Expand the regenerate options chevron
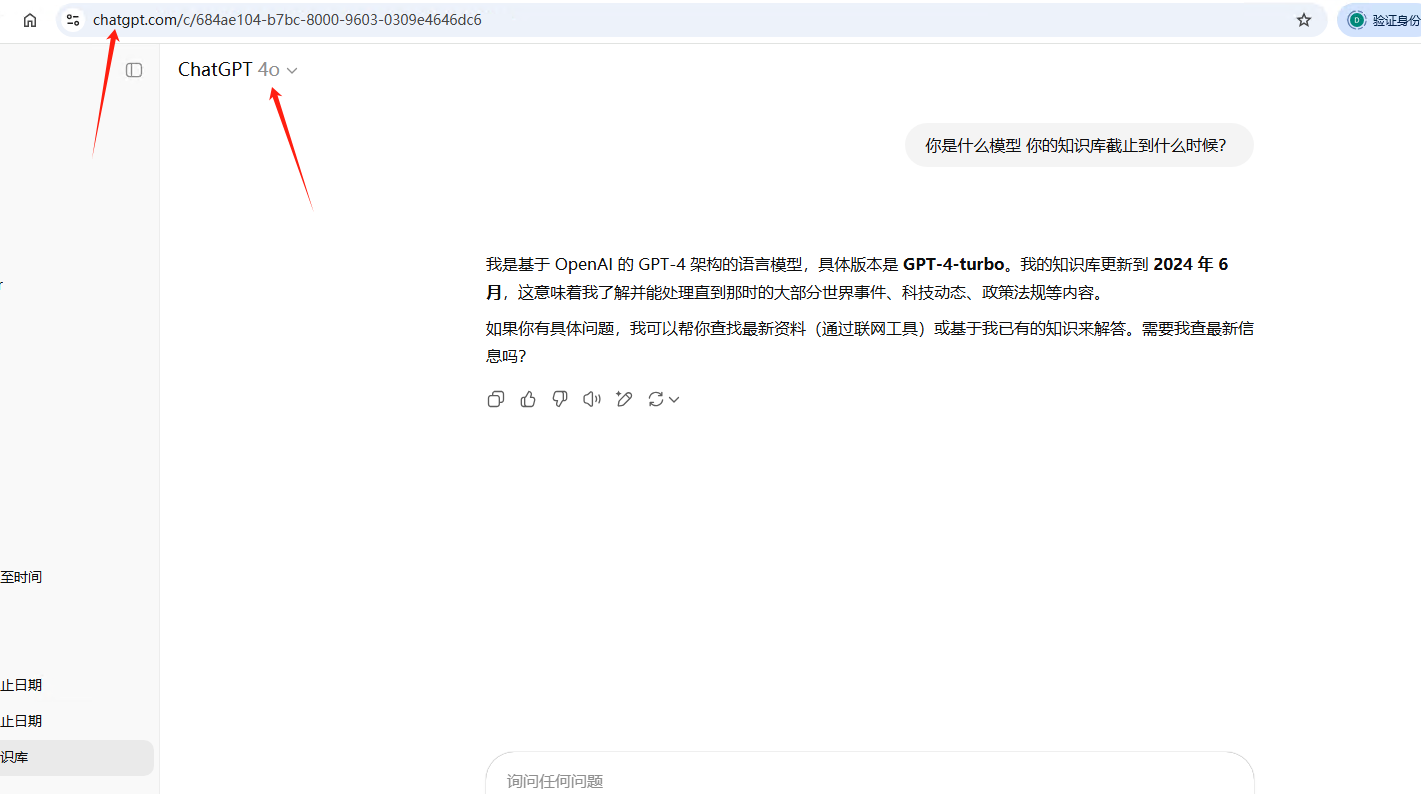The image size is (1421, 794). click(x=674, y=400)
